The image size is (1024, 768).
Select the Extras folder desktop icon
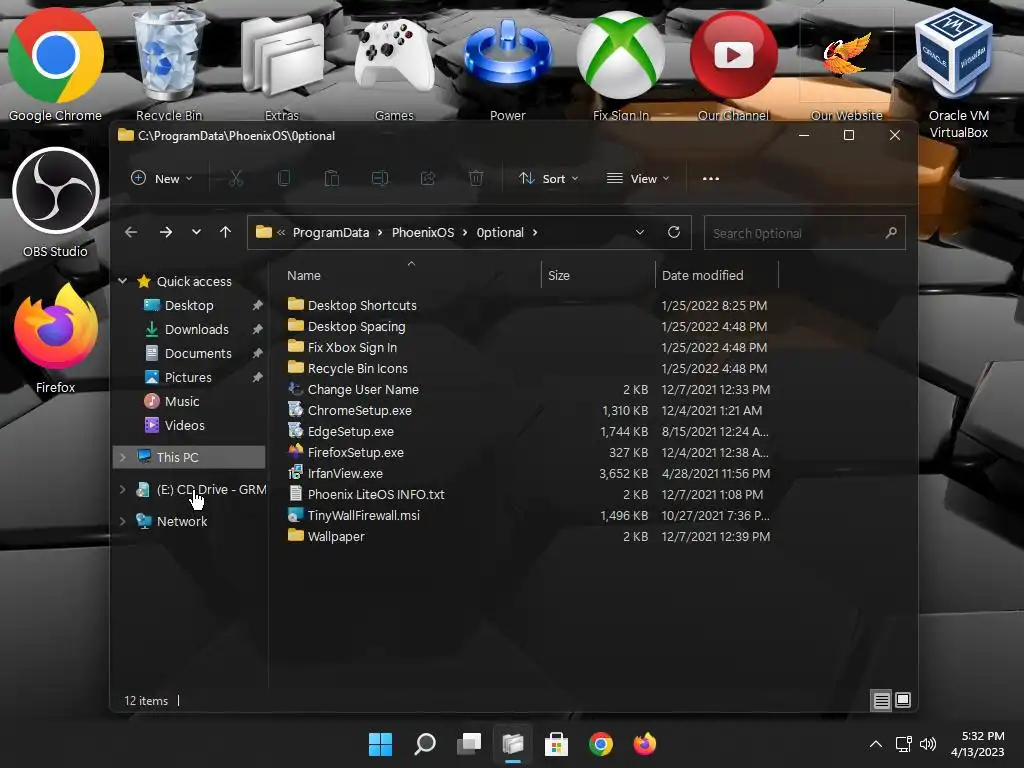click(x=281, y=64)
